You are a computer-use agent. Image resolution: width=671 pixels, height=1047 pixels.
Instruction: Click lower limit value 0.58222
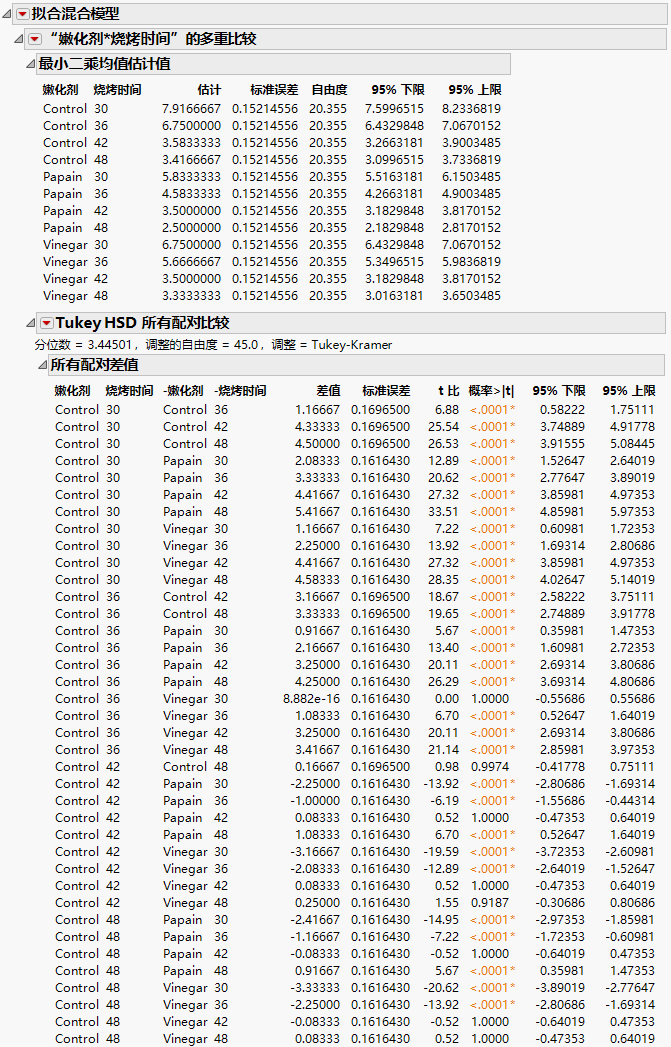(x=562, y=410)
